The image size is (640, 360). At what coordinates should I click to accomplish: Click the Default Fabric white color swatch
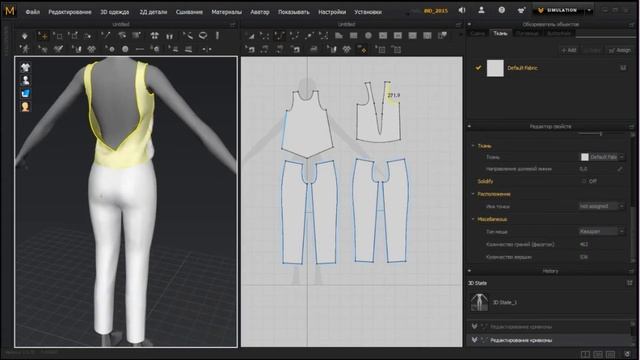[x=495, y=68]
